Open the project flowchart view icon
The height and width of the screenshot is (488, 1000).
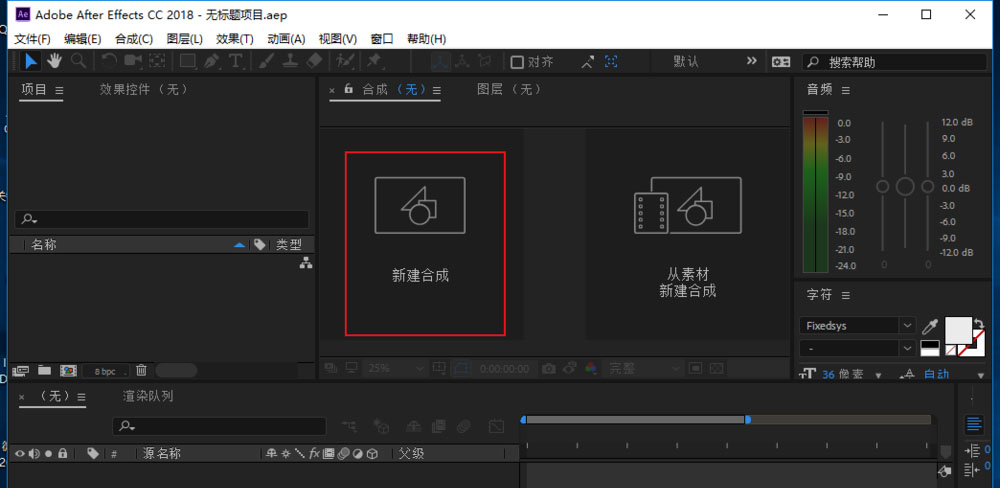pyautogui.click(x=306, y=262)
